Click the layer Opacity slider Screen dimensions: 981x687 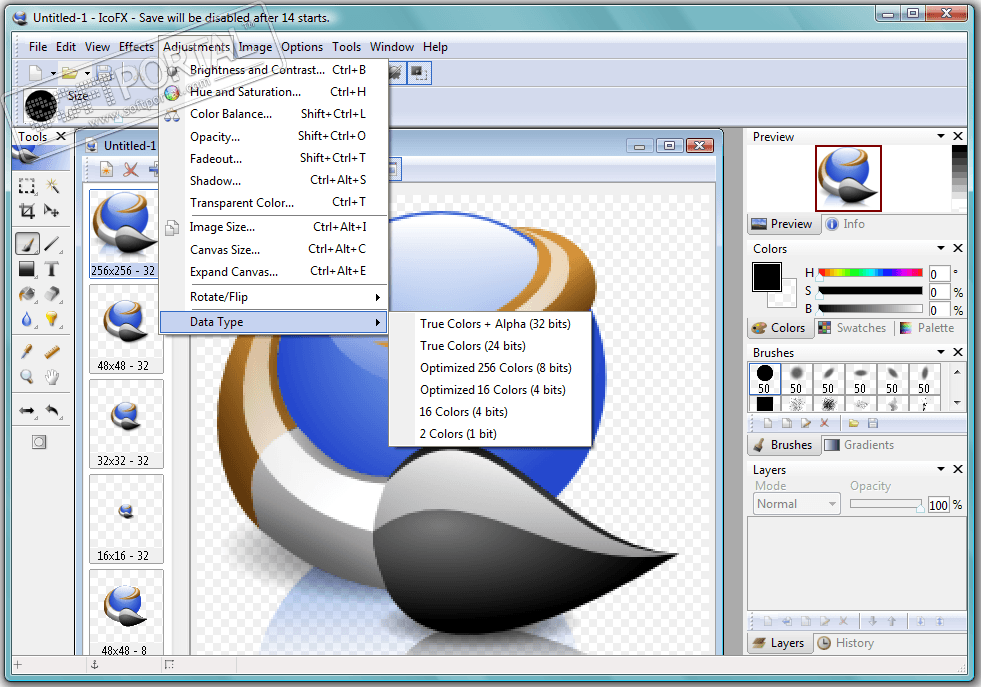(886, 504)
